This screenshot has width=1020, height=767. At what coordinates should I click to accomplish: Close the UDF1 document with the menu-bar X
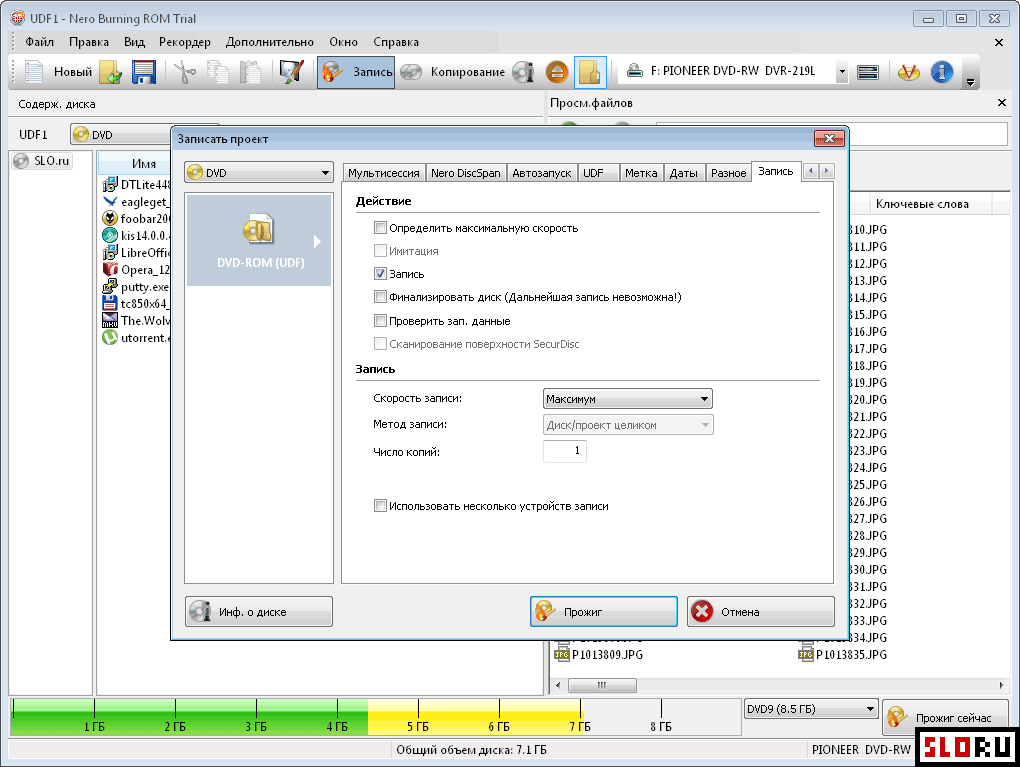click(999, 42)
